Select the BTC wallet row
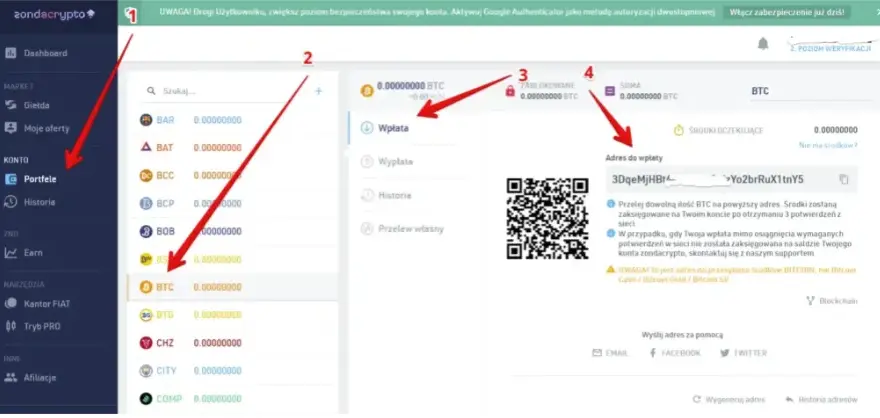This screenshot has width=880, height=418. [232, 287]
